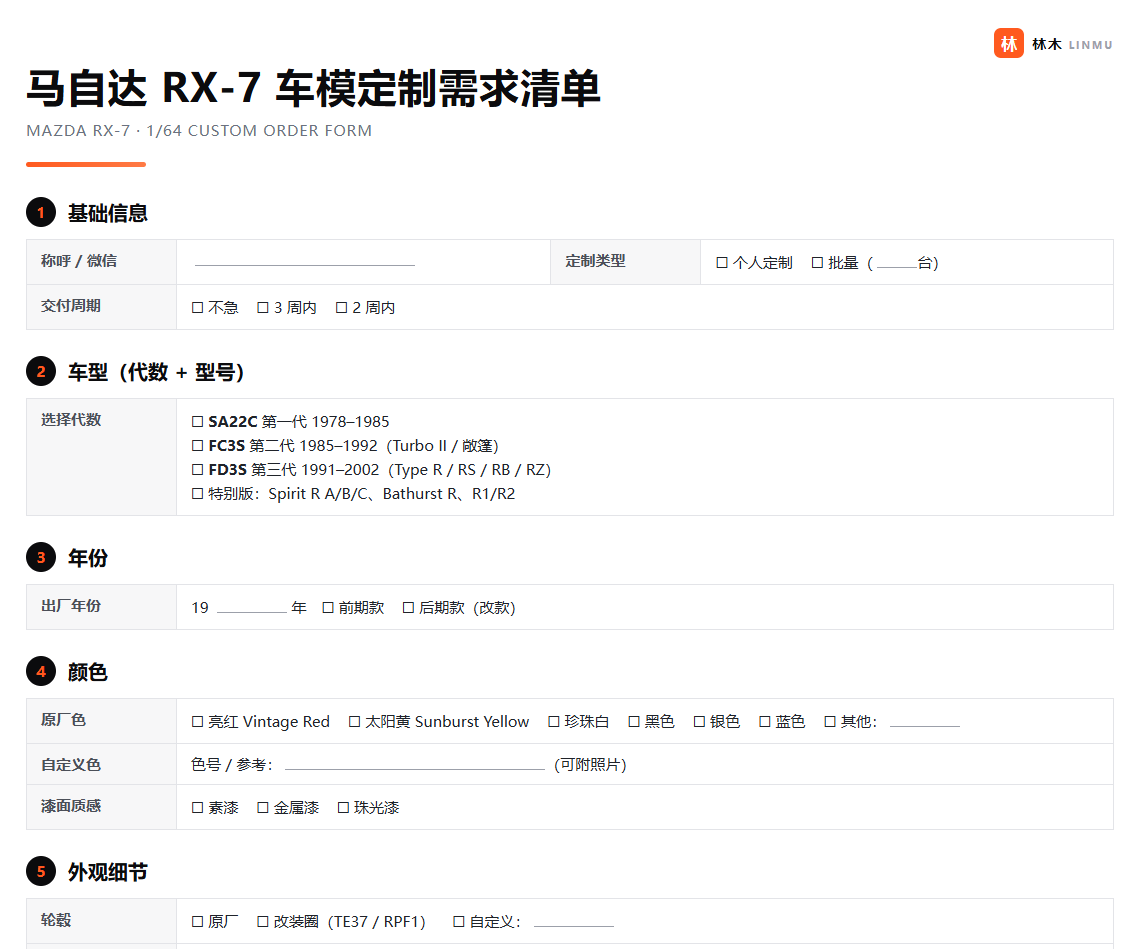Check 自定义 wheel option
The image size is (1134, 949).
point(459,922)
